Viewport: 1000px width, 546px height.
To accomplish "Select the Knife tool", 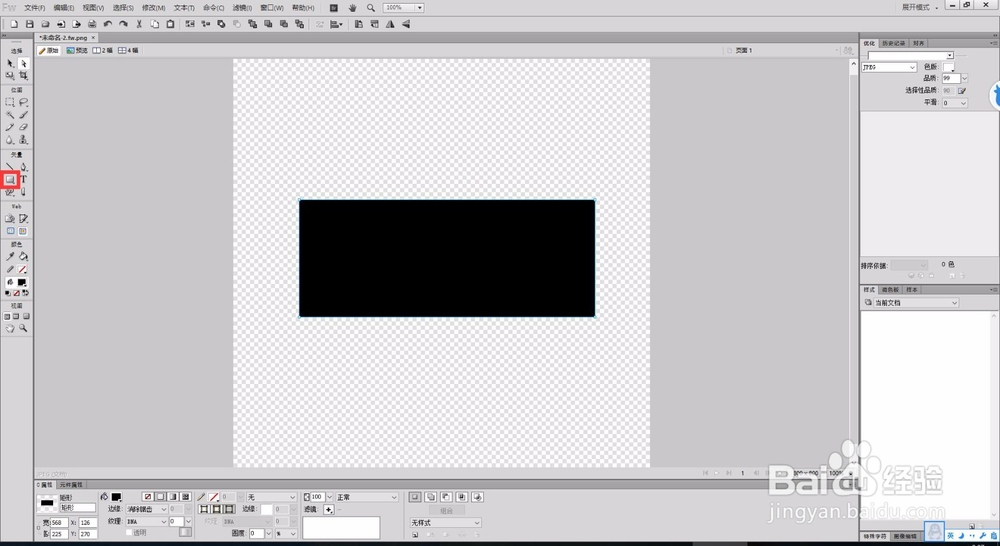I will [24, 192].
